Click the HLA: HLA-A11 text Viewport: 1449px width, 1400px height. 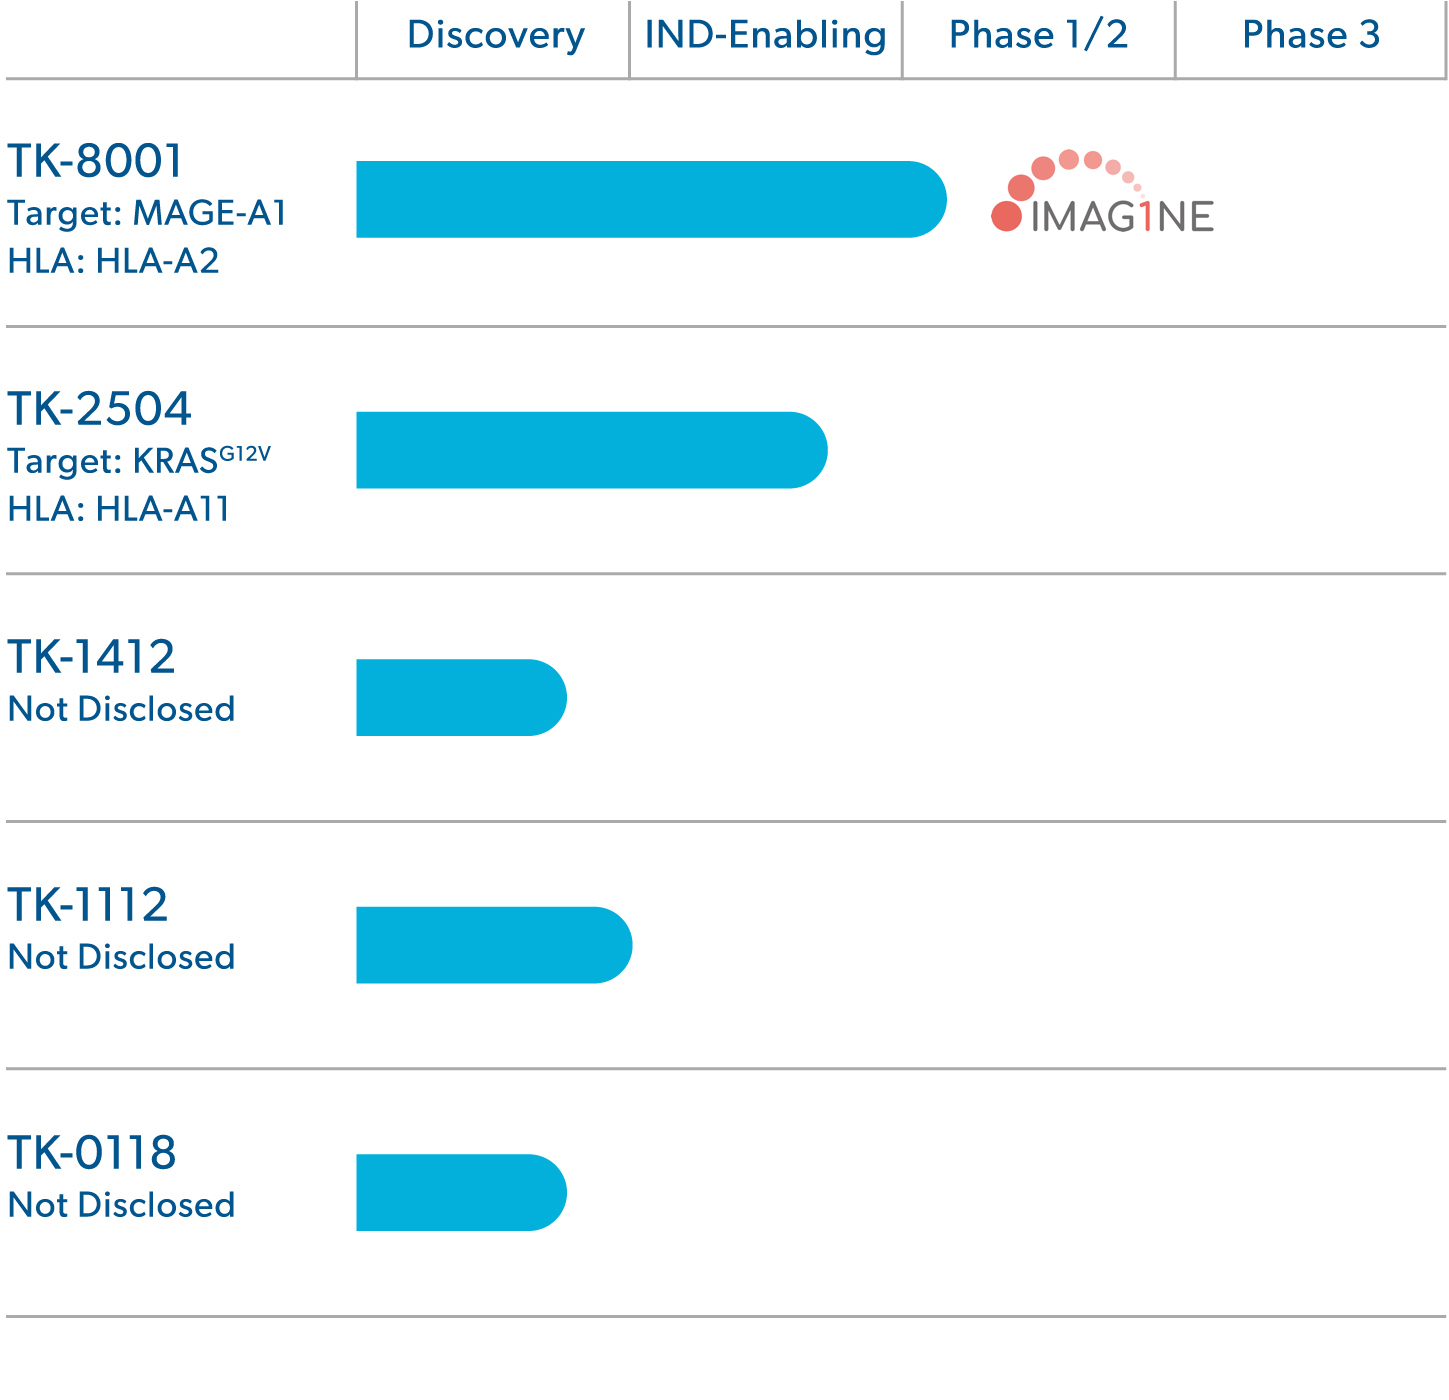[119, 509]
